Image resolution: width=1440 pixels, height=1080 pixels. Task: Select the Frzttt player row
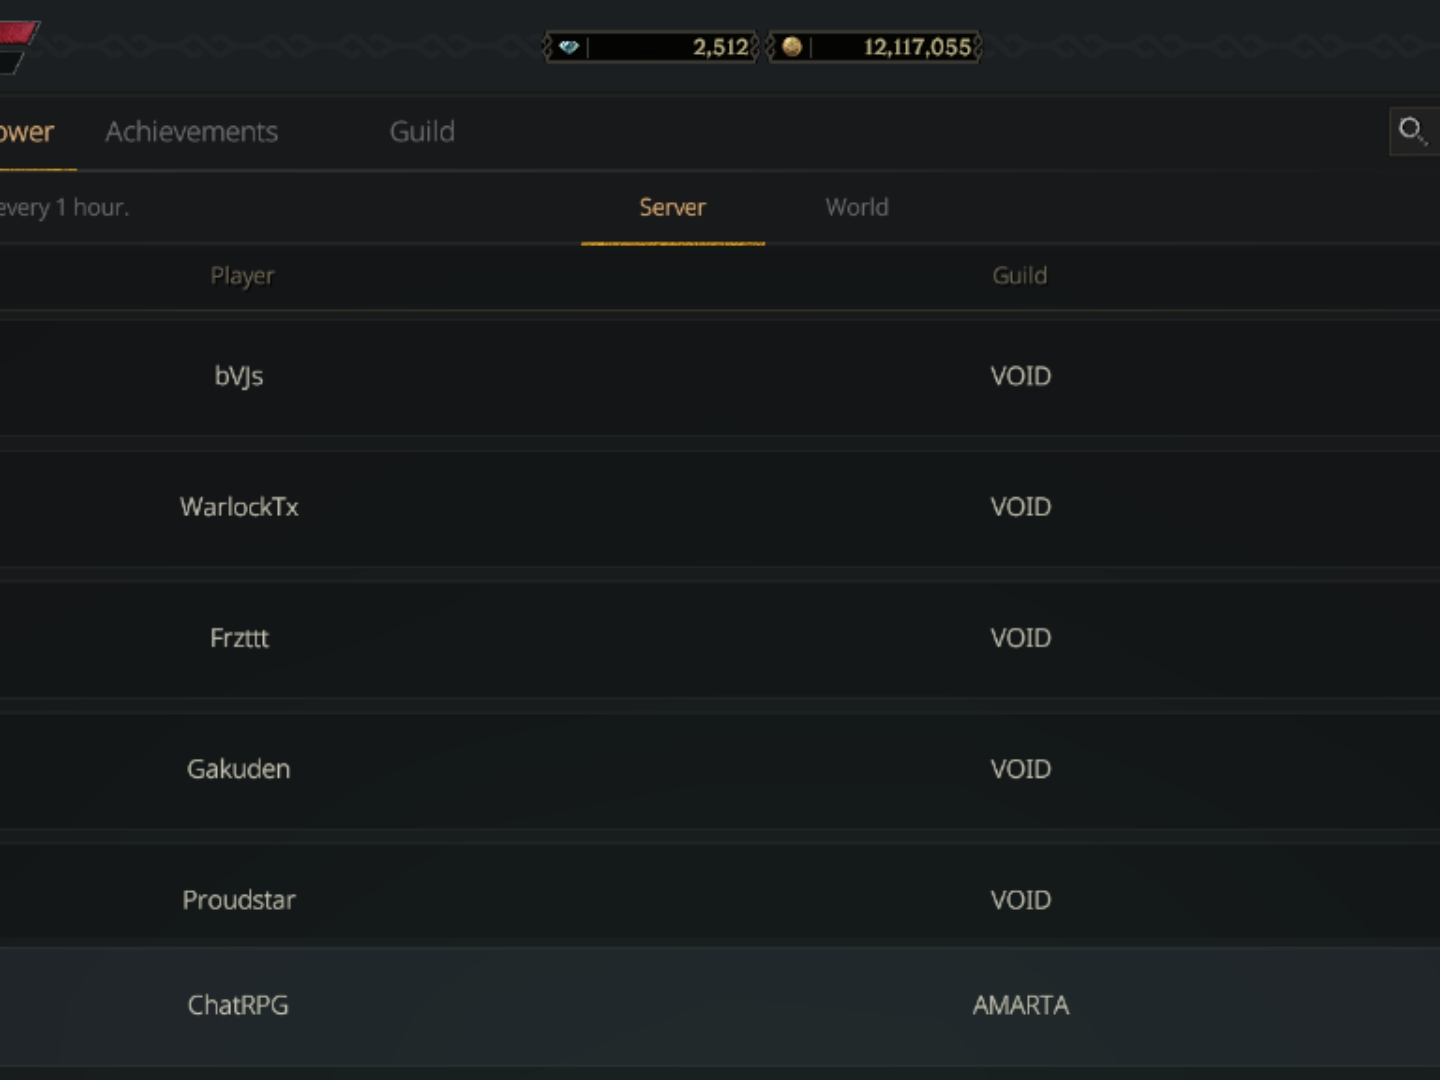(x=239, y=638)
